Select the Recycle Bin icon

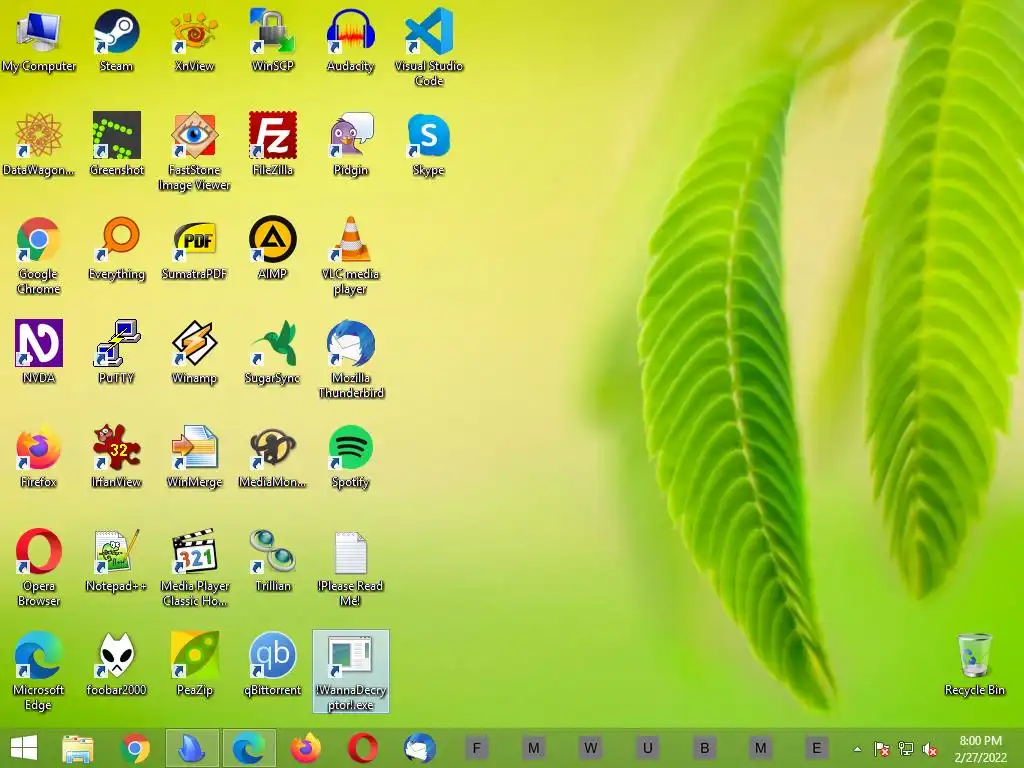(974, 664)
